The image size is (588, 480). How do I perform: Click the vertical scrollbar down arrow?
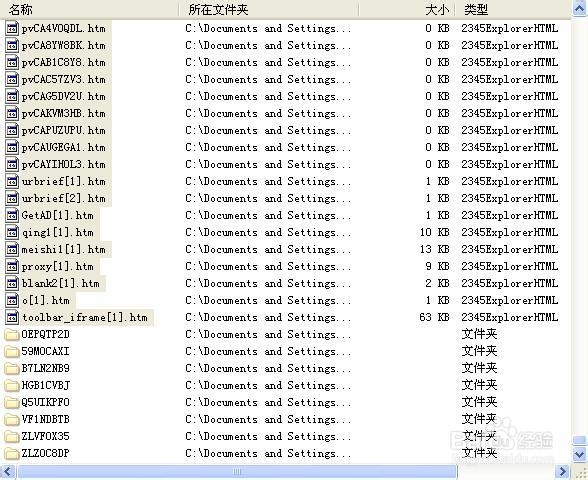[x=580, y=454]
